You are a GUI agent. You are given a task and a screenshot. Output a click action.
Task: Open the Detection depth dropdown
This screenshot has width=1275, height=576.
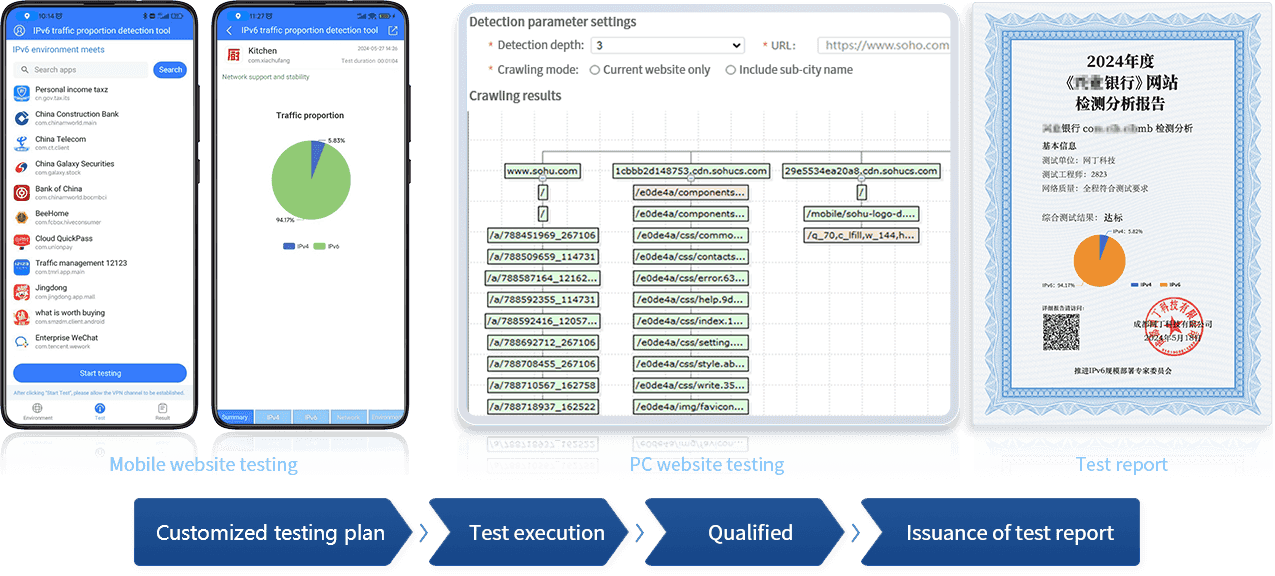667,45
